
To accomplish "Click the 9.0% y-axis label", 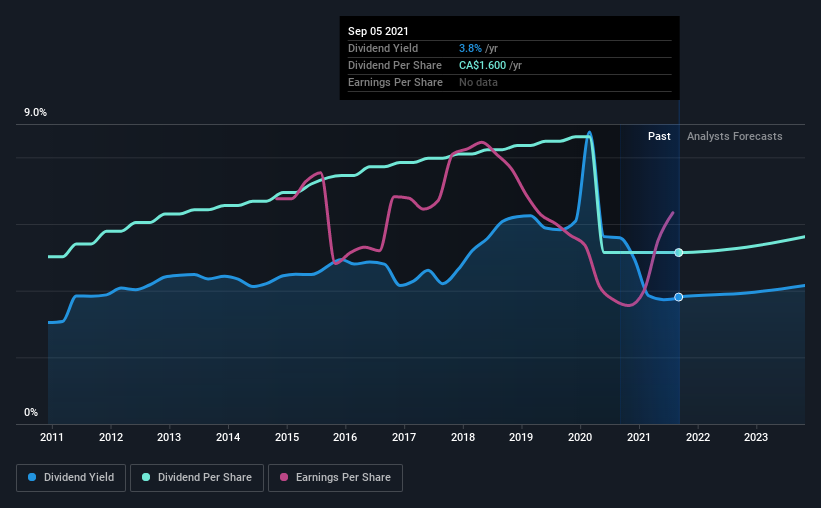I will 35,113.
